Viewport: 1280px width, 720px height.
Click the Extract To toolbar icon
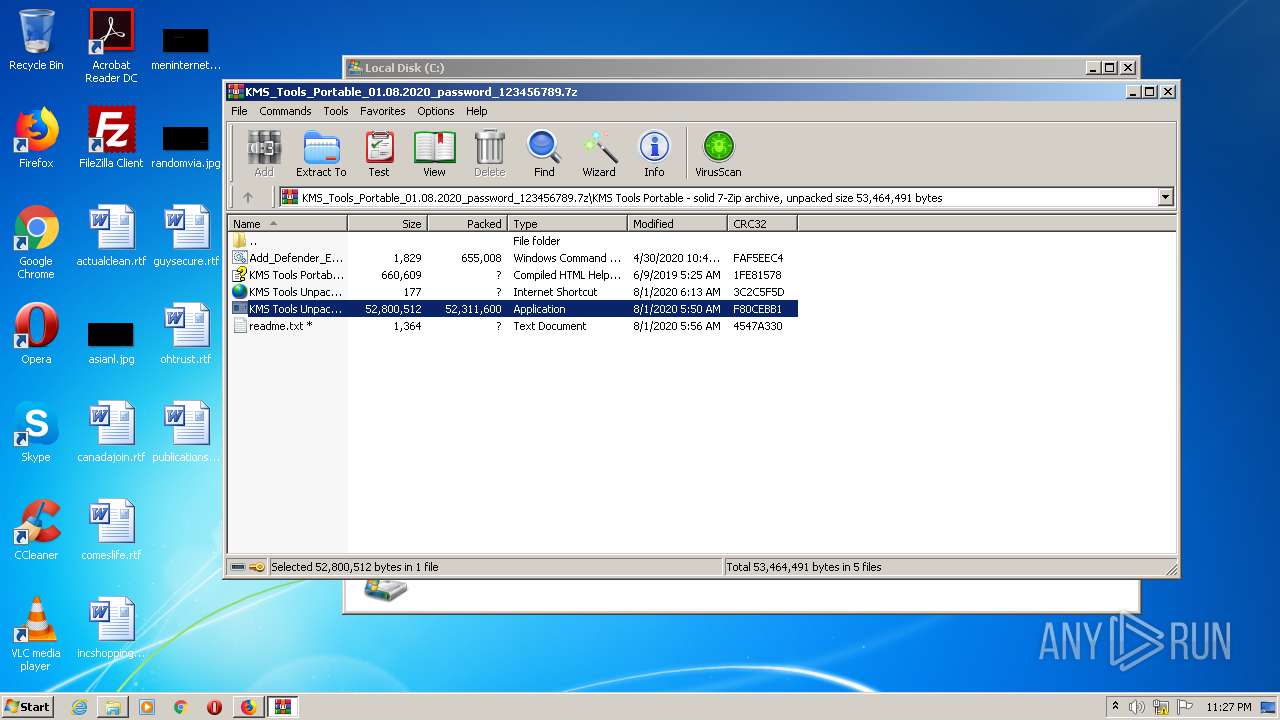click(x=321, y=154)
